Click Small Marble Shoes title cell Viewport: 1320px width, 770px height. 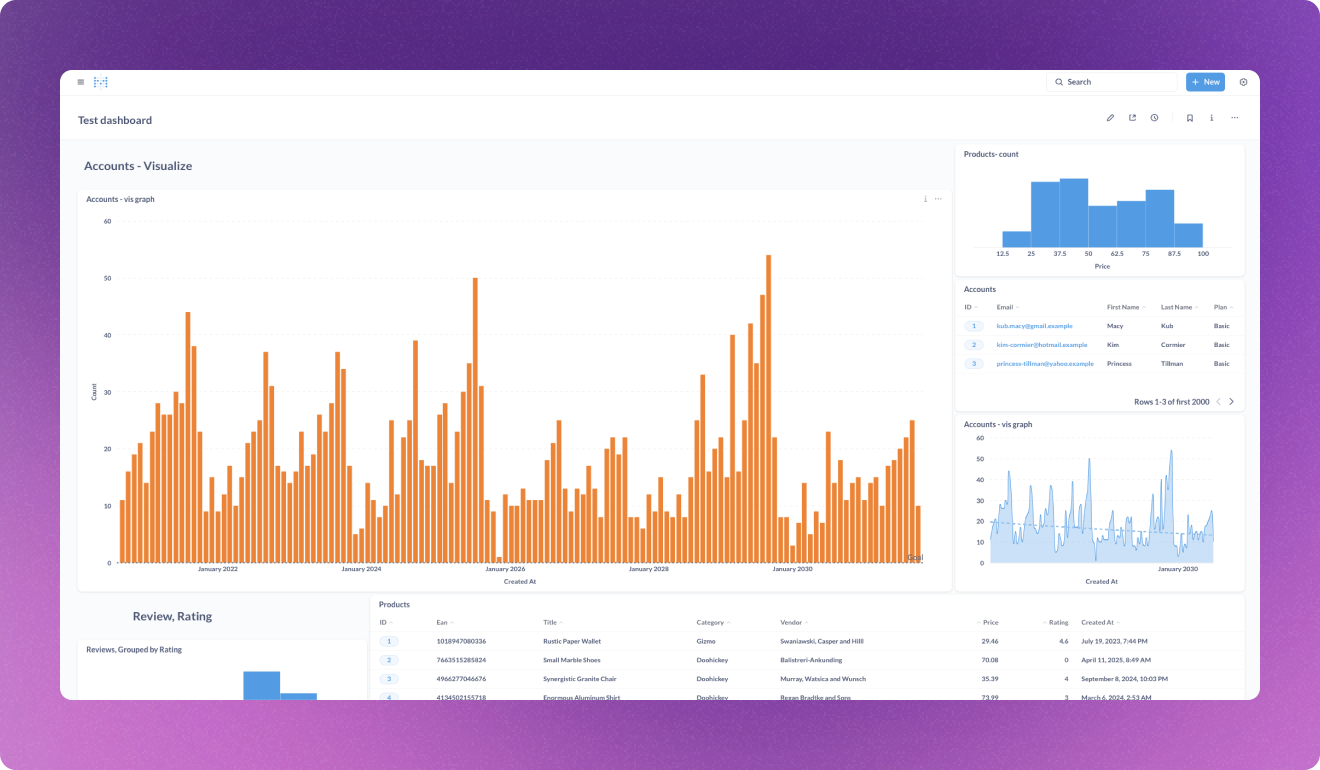(572, 660)
